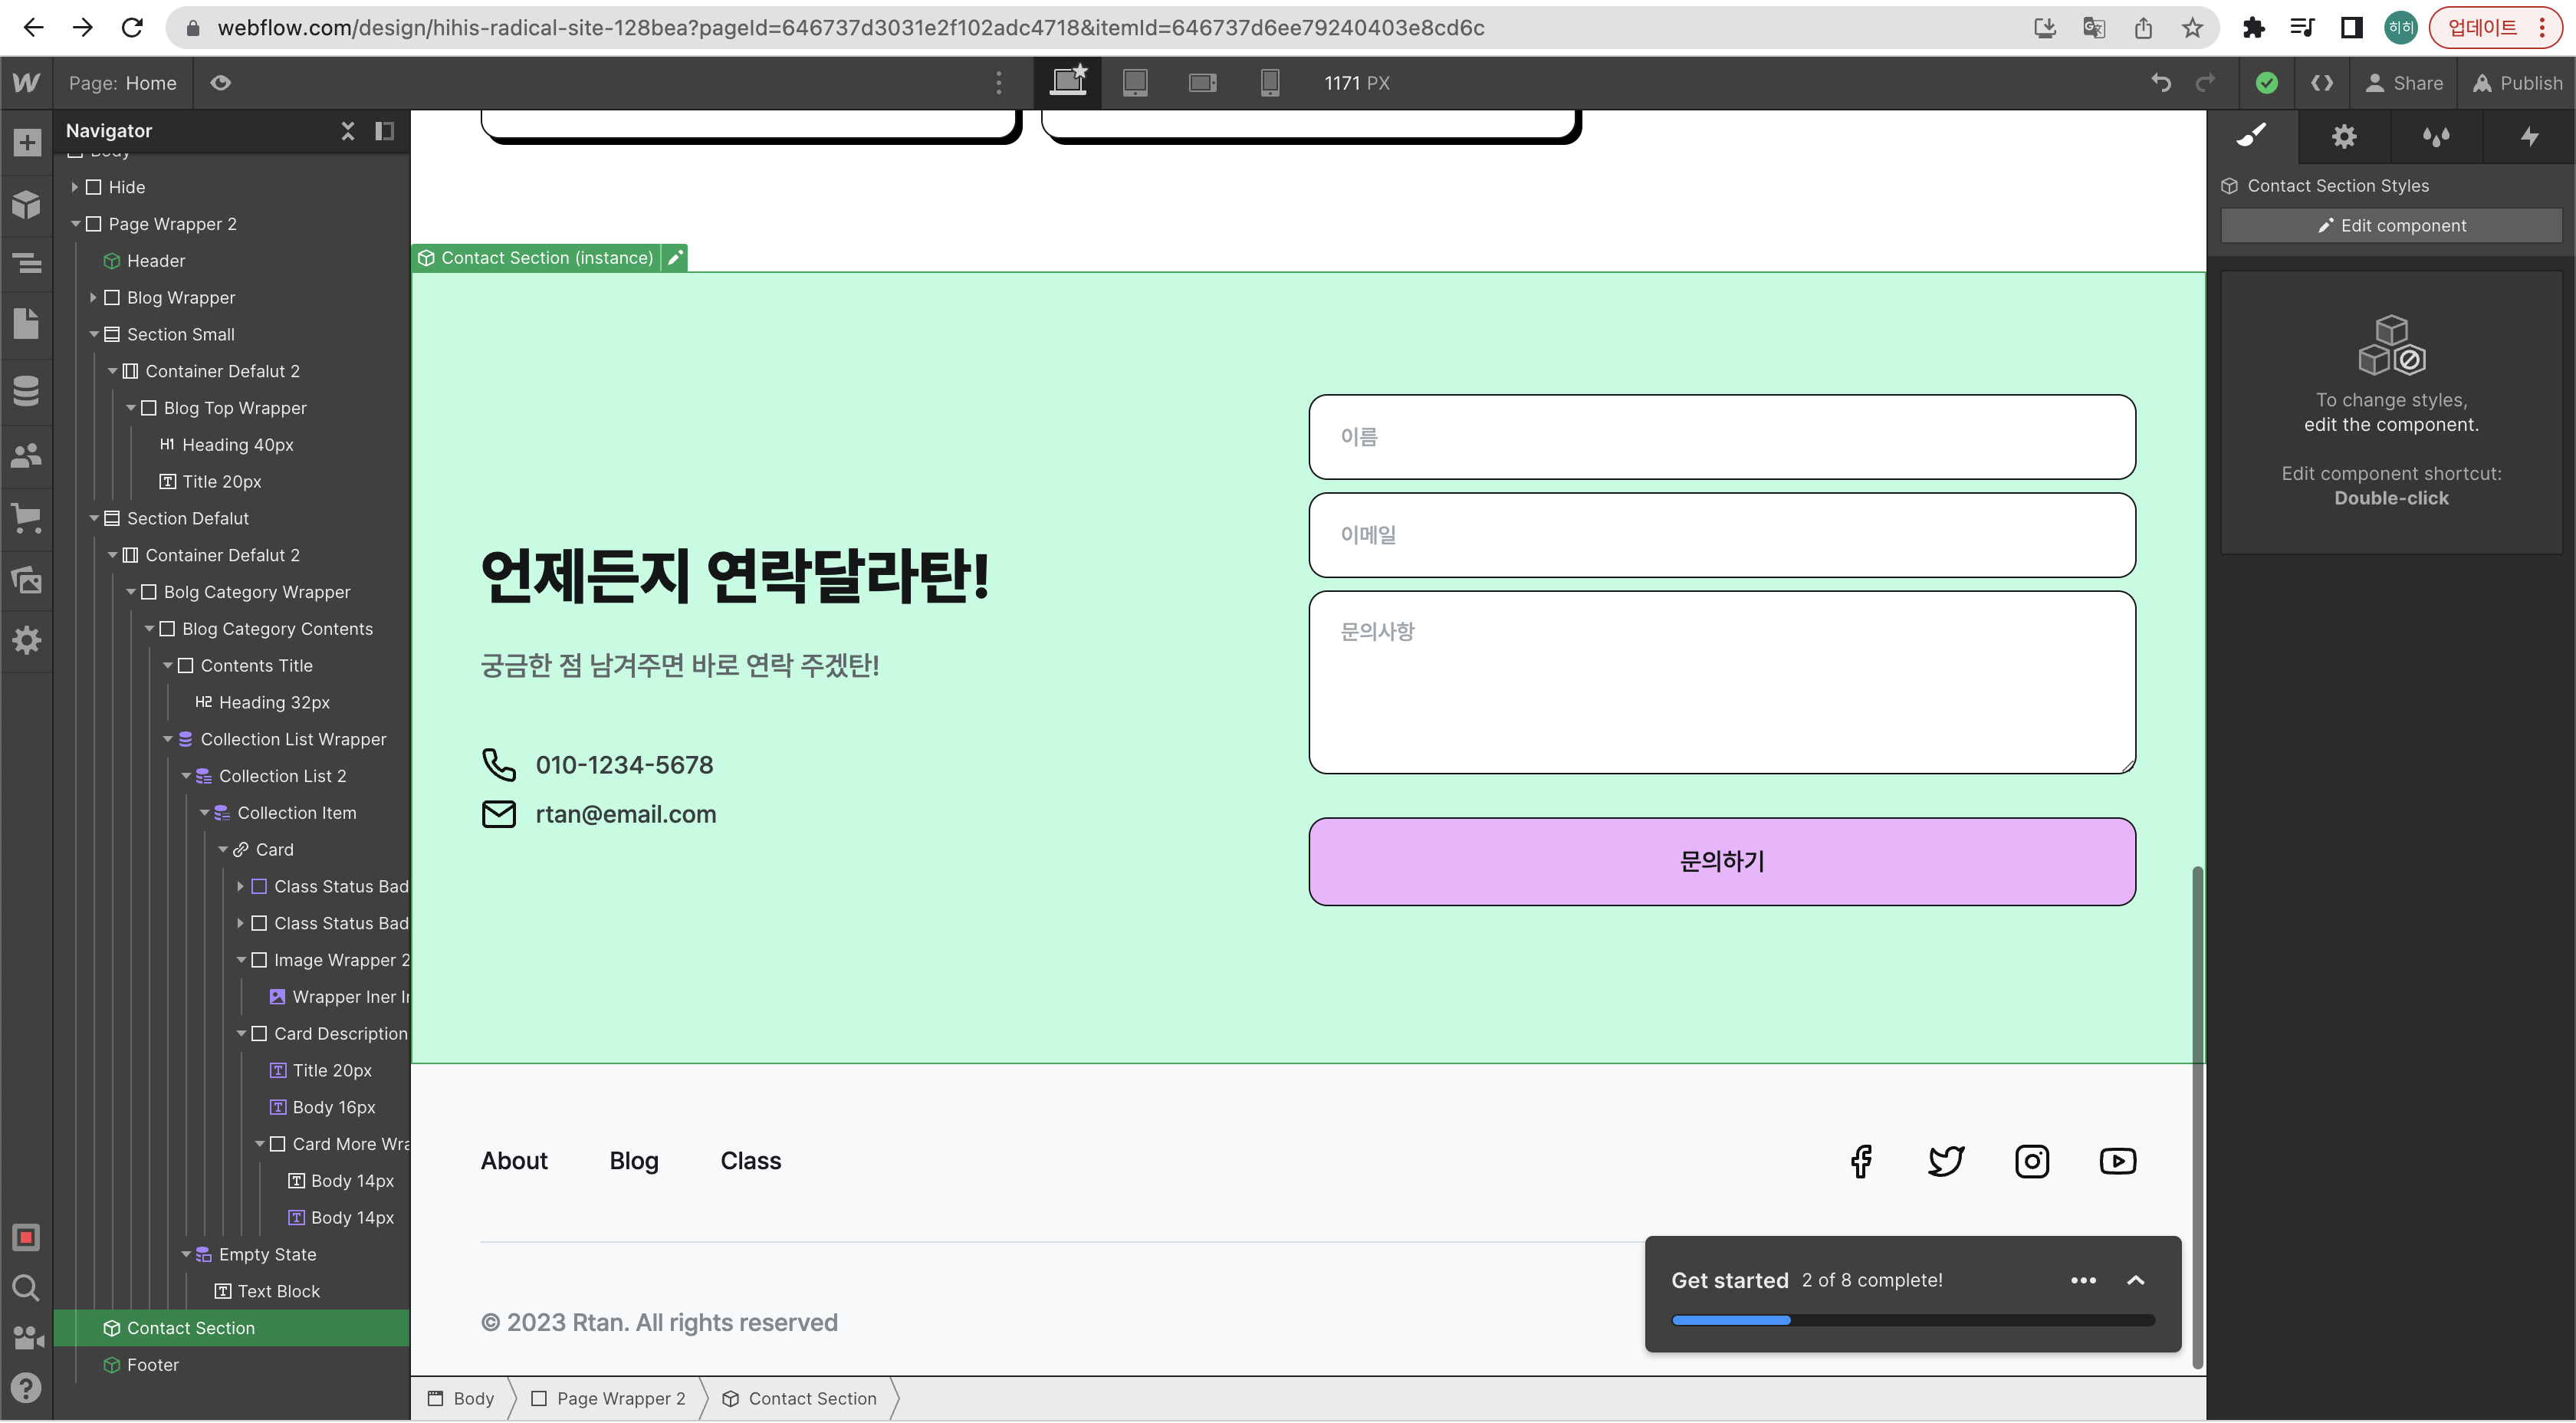Open the export code panel

tap(2322, 83)
